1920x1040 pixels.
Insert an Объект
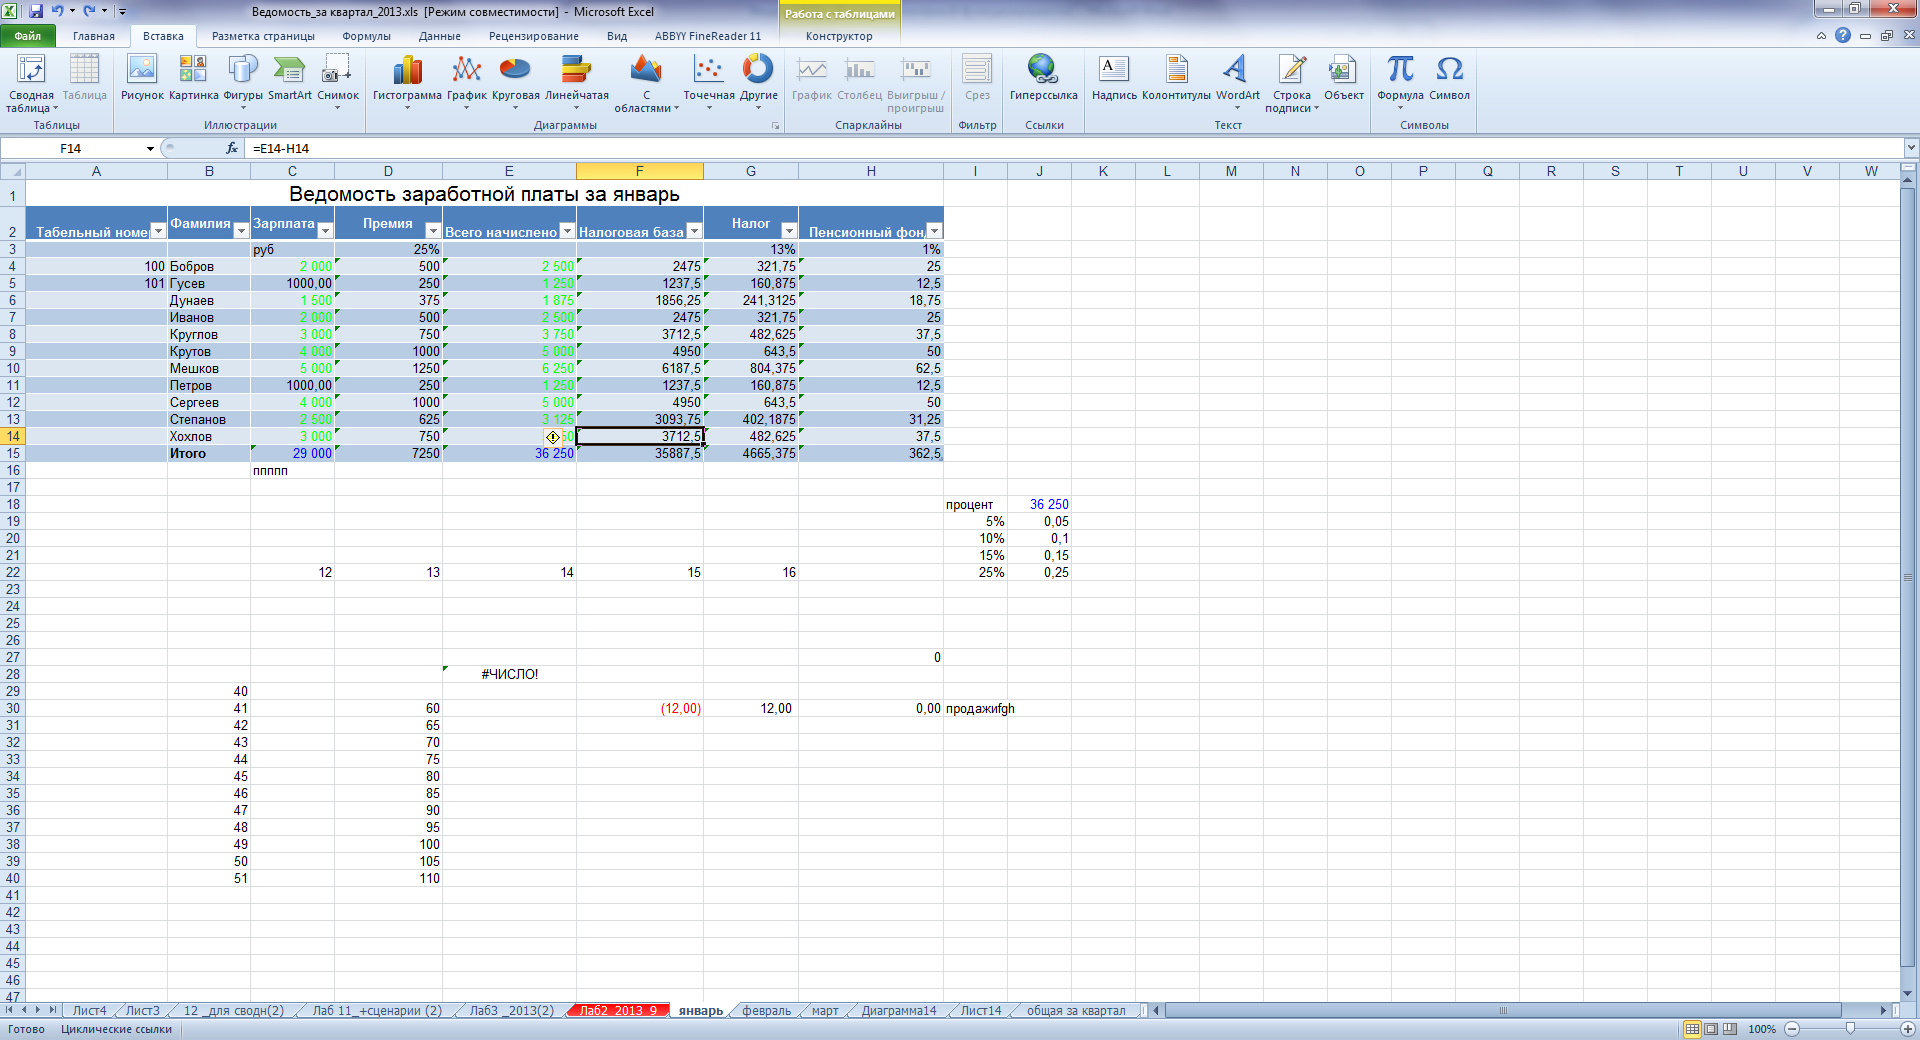coord(1343,78)
